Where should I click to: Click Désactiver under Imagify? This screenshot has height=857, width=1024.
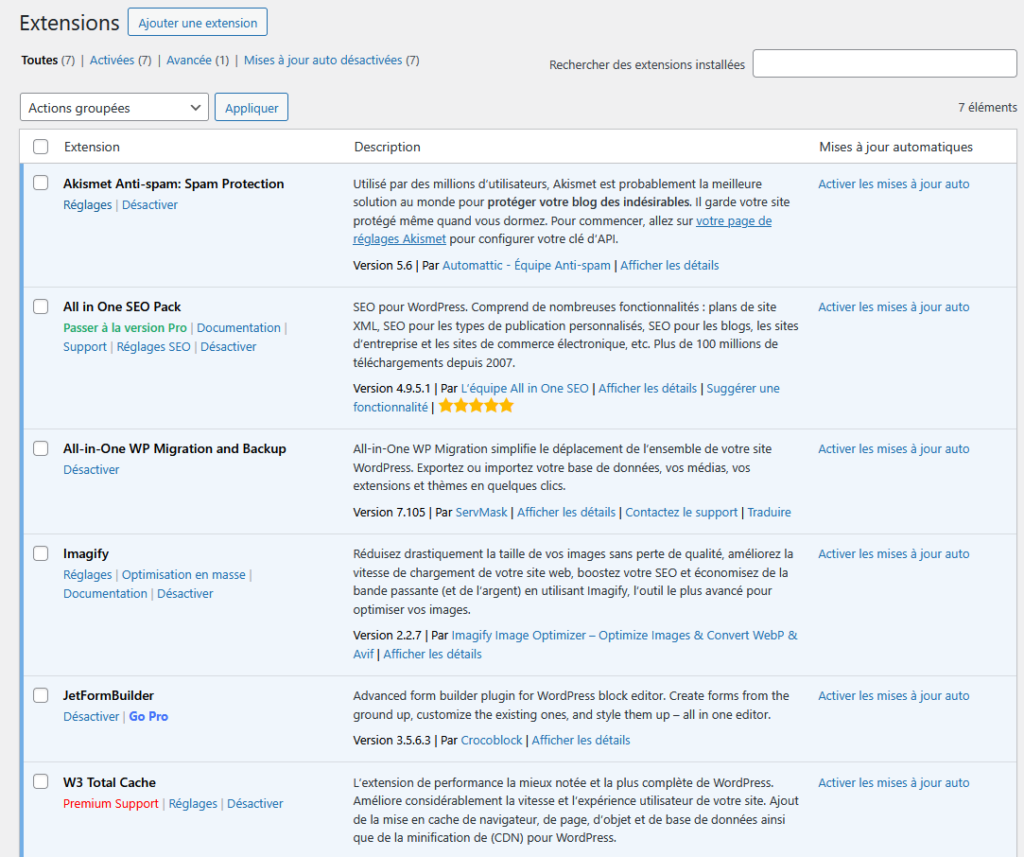coord(185,594)
